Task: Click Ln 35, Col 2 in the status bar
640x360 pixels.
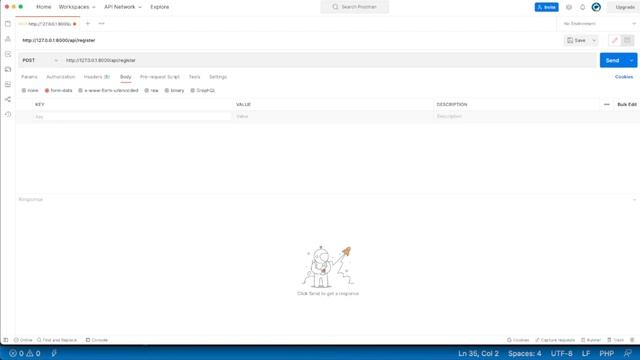Action: coord(478,353)
